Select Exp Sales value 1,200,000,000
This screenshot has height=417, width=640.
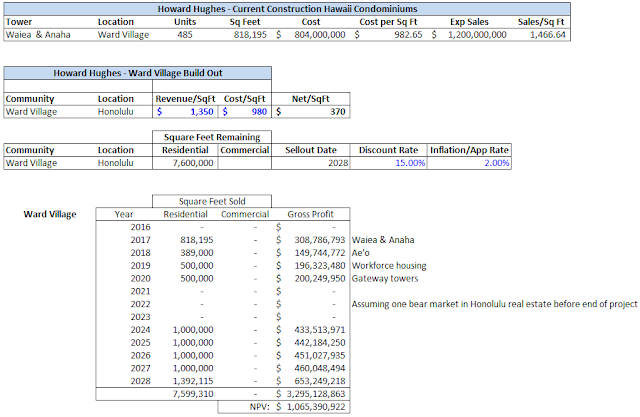click(x=477, y=35)
